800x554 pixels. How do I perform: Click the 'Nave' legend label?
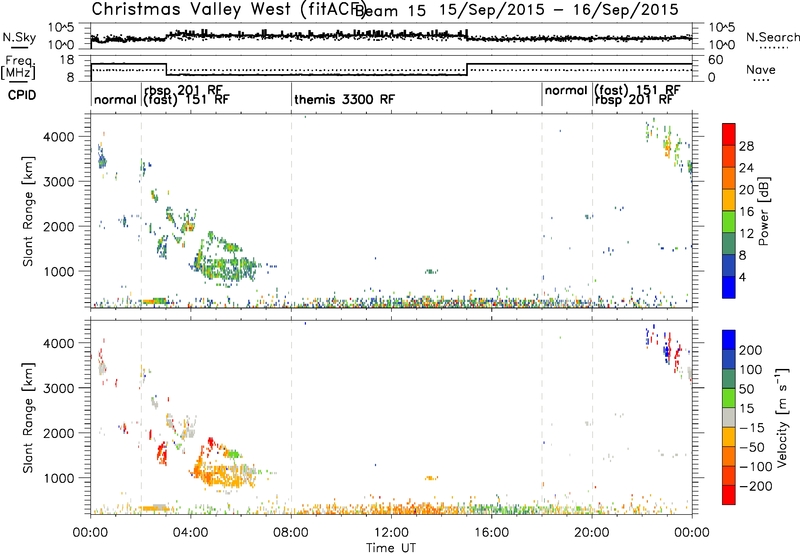tap(761, 70)
